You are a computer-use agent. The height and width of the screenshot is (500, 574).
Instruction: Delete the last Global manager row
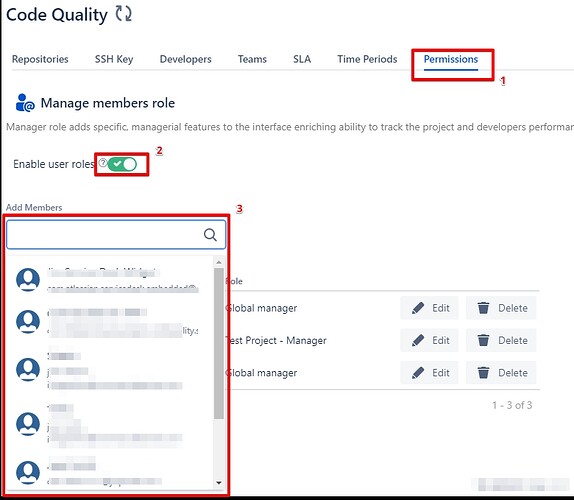(x=501, y=373)
